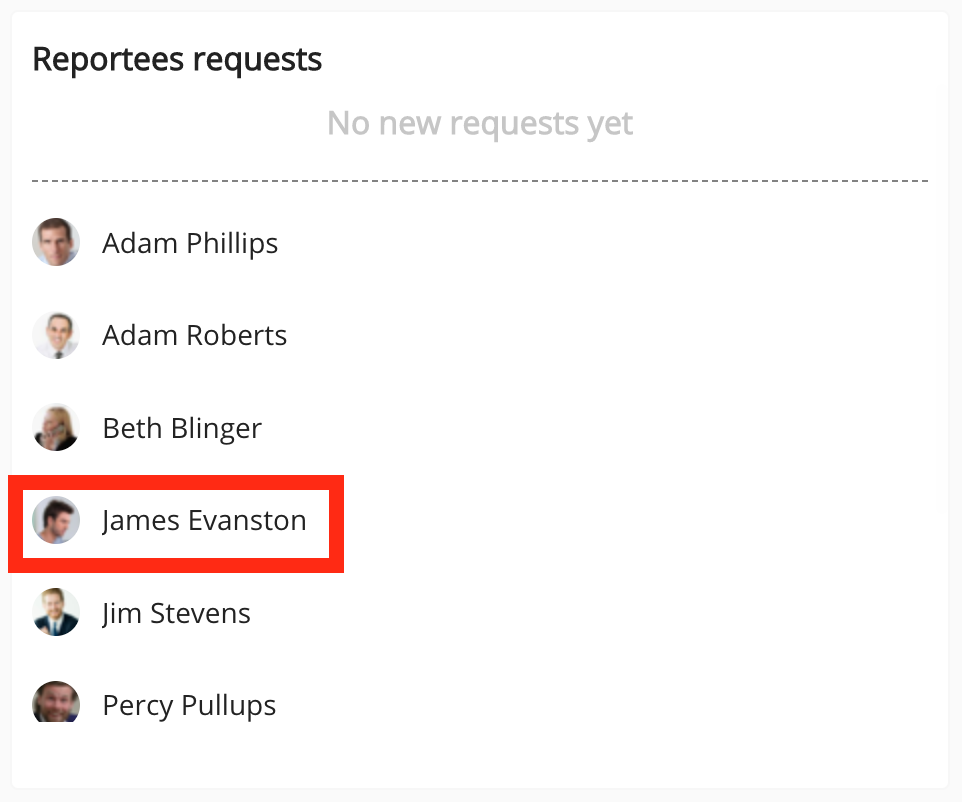This screenshot has width=962, height=802.
Task: Choose Jim Stevens from the reportees list
Action: pos(176,613)
